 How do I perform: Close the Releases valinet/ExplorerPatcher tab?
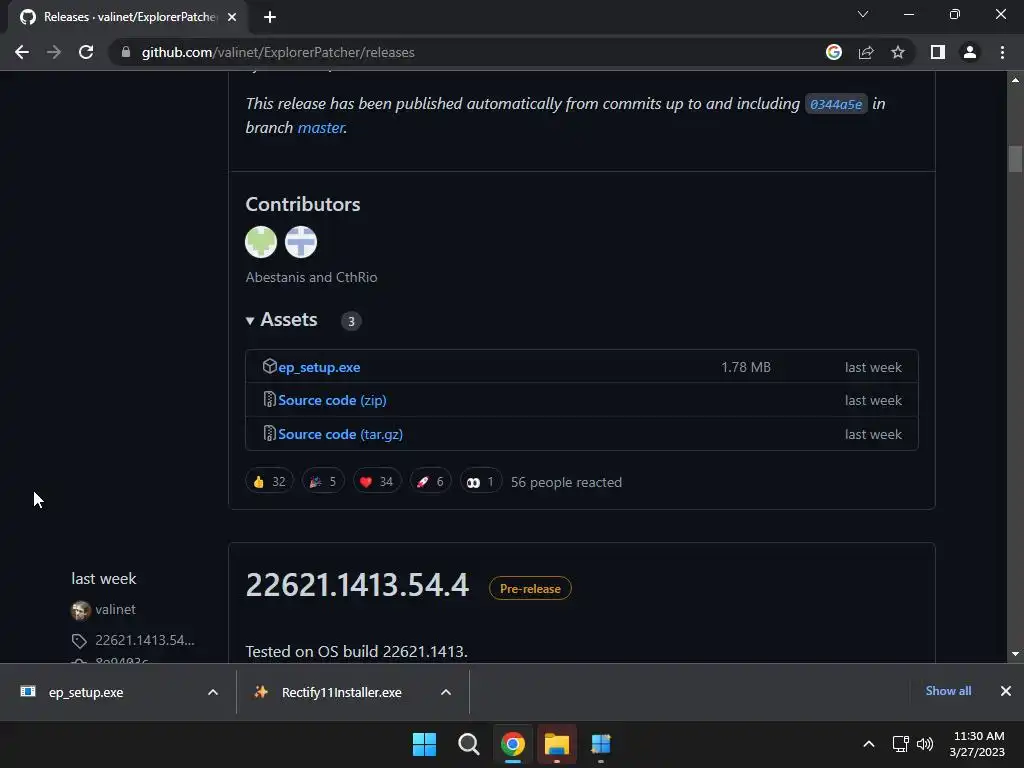pos(232,17)
